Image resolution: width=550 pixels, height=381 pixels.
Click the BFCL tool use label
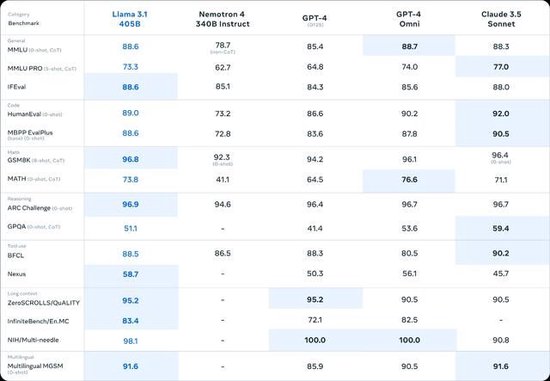pyautogui.click(x=16, y=255)
